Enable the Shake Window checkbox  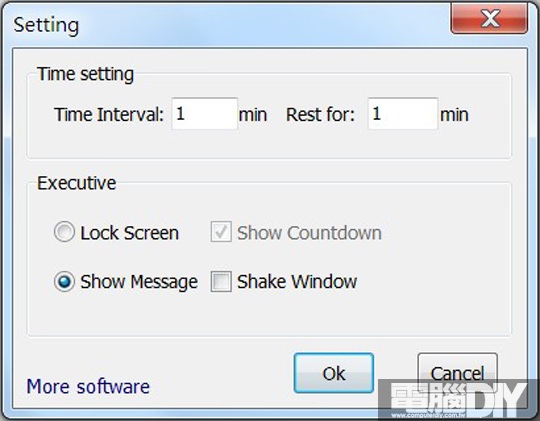[221, 281]
